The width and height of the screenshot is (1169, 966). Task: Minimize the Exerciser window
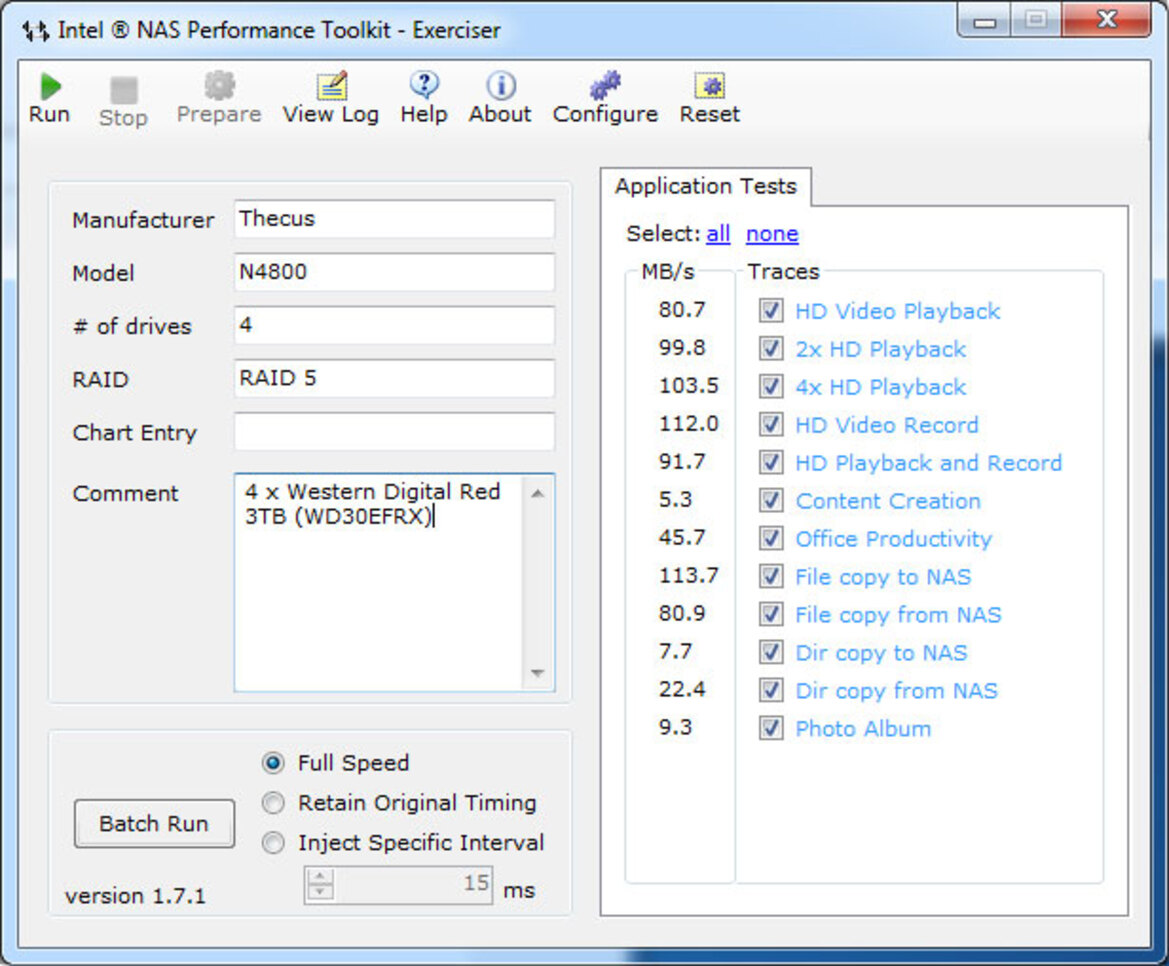point(984,20)
